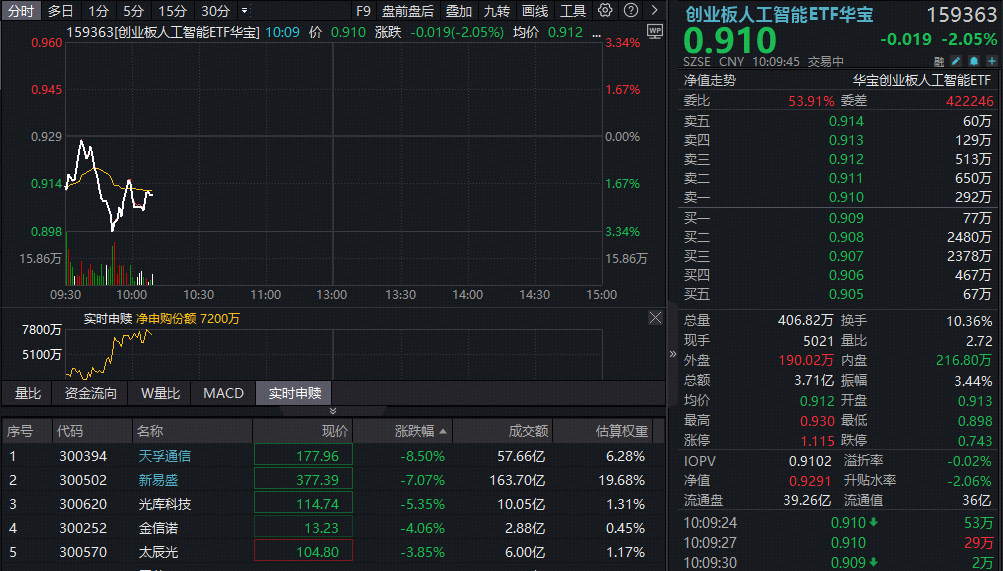Open 天孚通信 stock link

click(164, 456)
